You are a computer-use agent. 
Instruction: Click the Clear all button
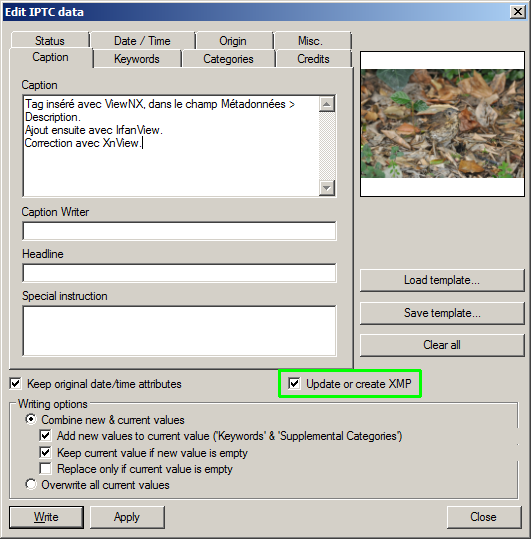[442, 345]
